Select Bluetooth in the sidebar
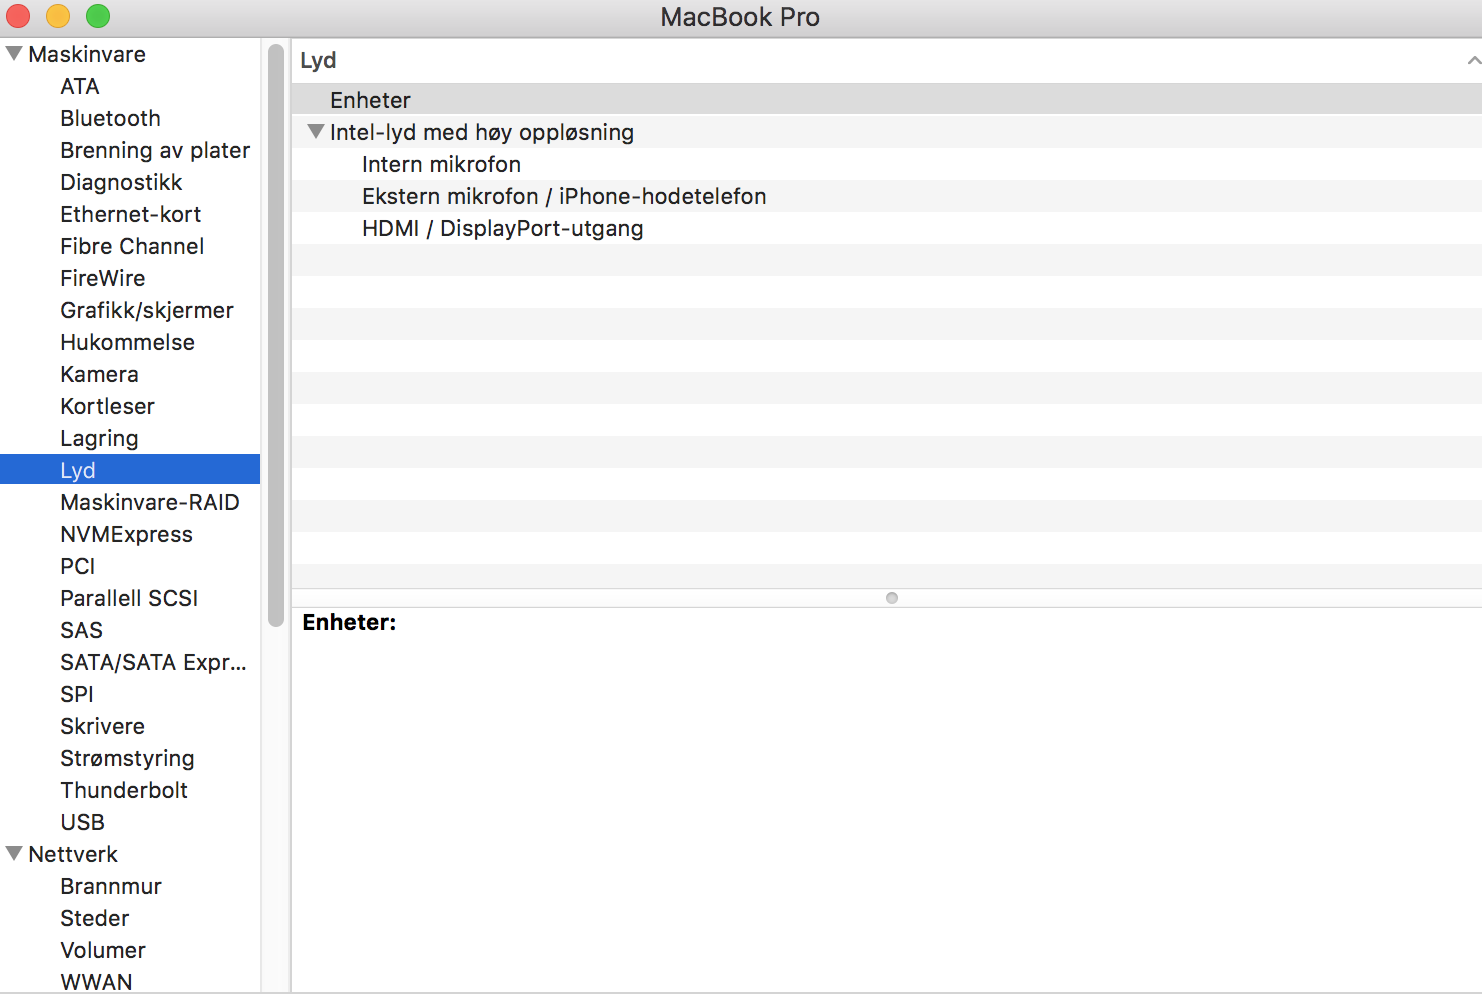 click(110, 118)
